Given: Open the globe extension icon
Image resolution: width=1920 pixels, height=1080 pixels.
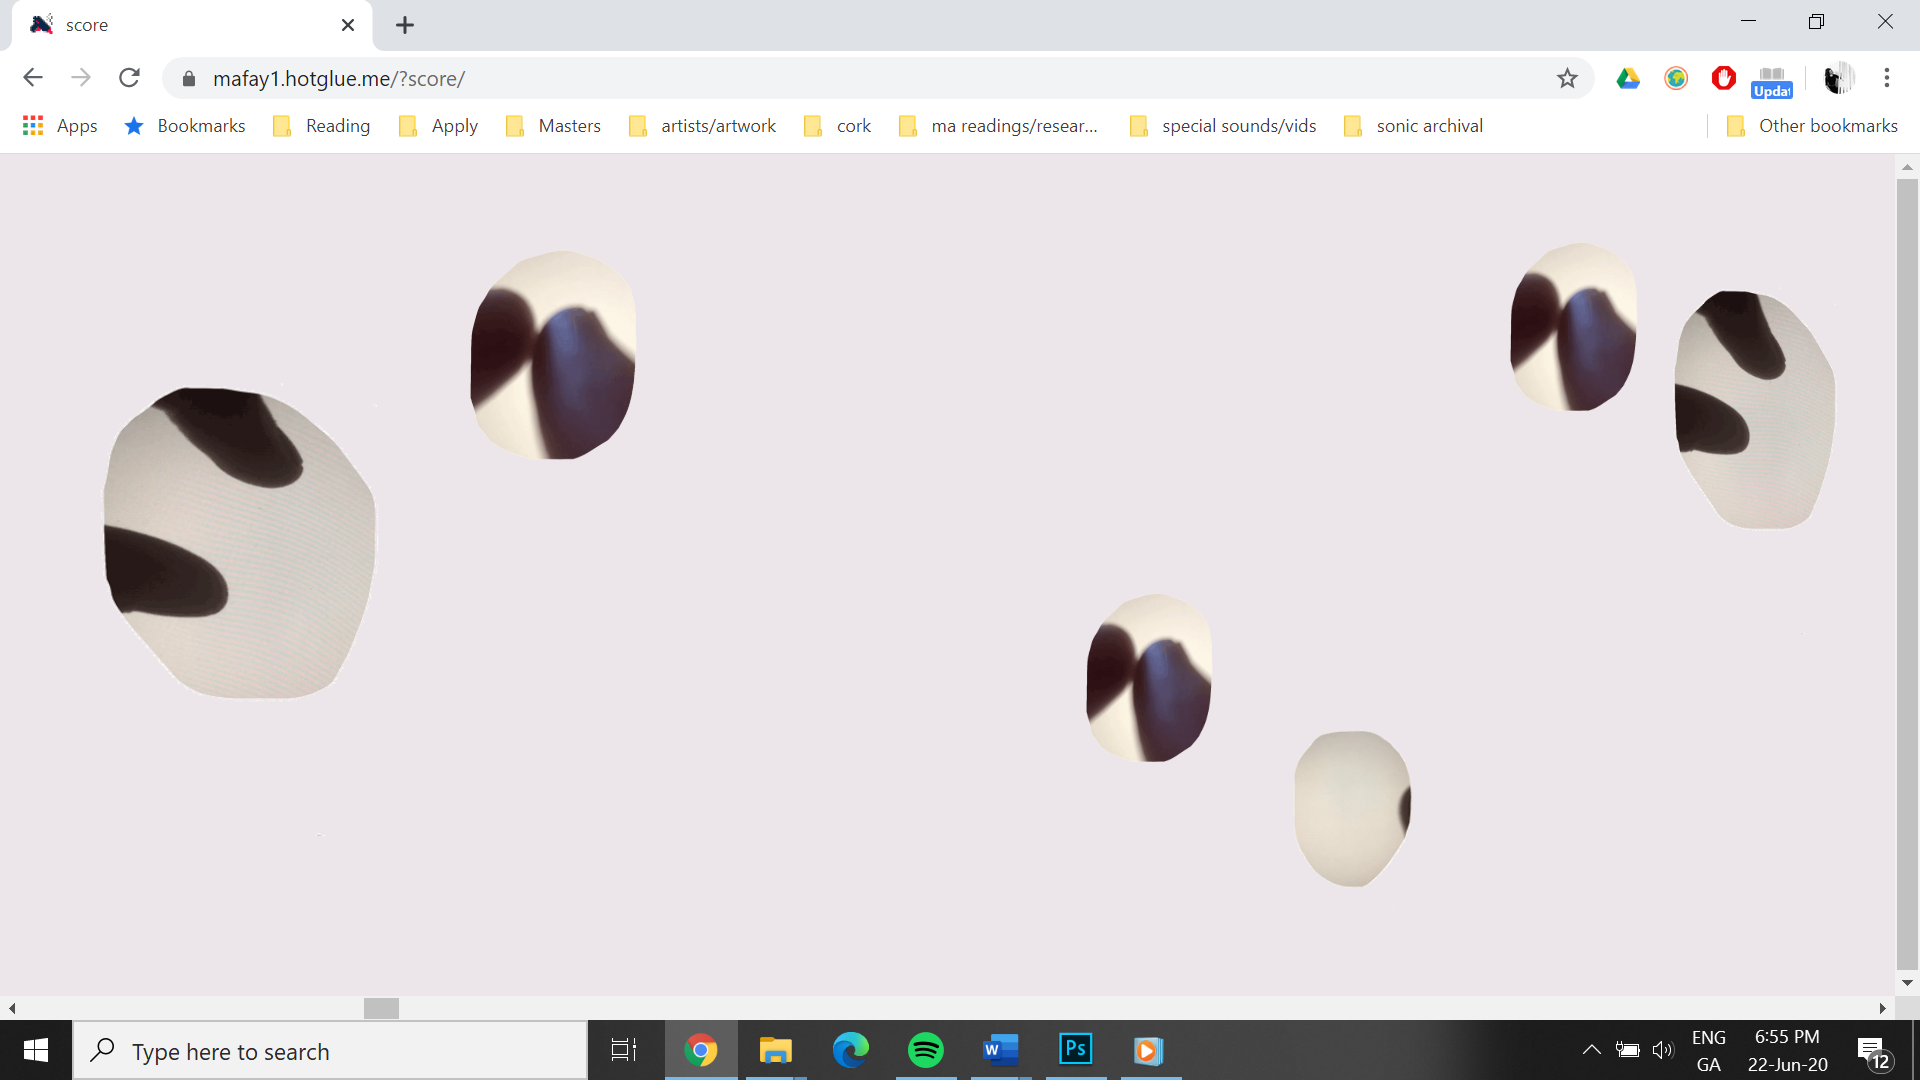Looking at the screenshot, I should 1676,78.
